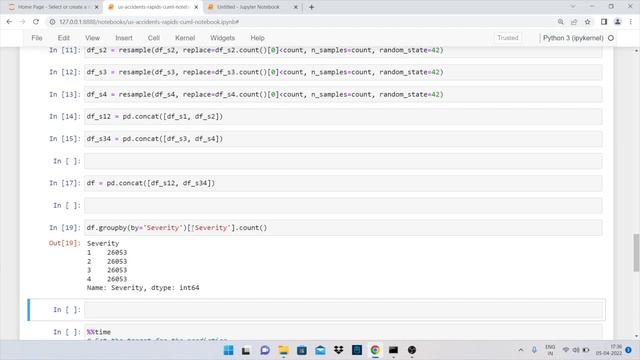Screen dimensions: 640x360
Task: Open the View menu
Action: tap(92, 38)
